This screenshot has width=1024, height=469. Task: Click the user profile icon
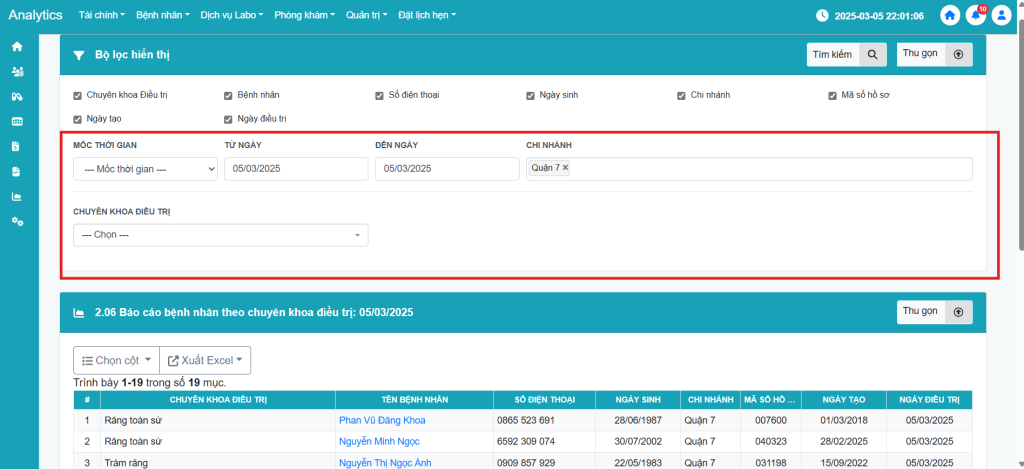[x=1002, y=16]
